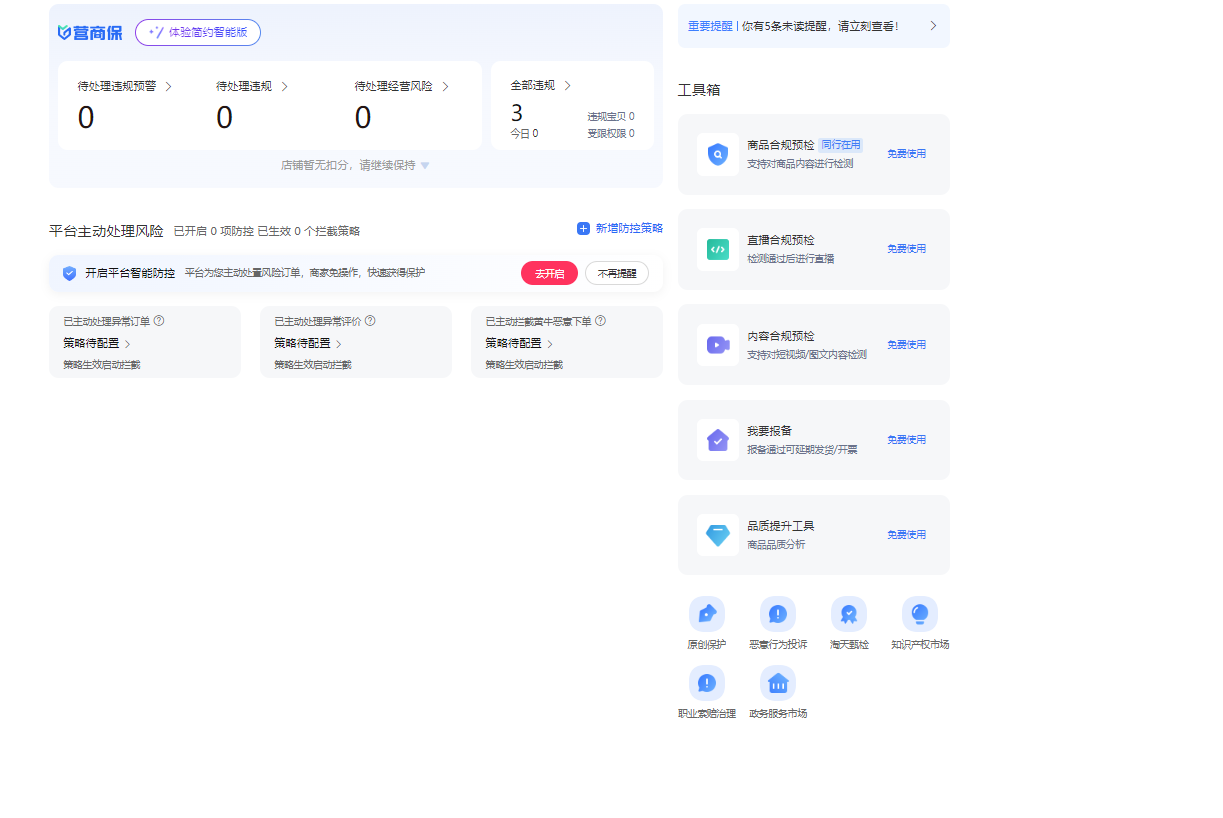
Task: Click the 商品合规预检 shield icon
Action: point(718,154)
